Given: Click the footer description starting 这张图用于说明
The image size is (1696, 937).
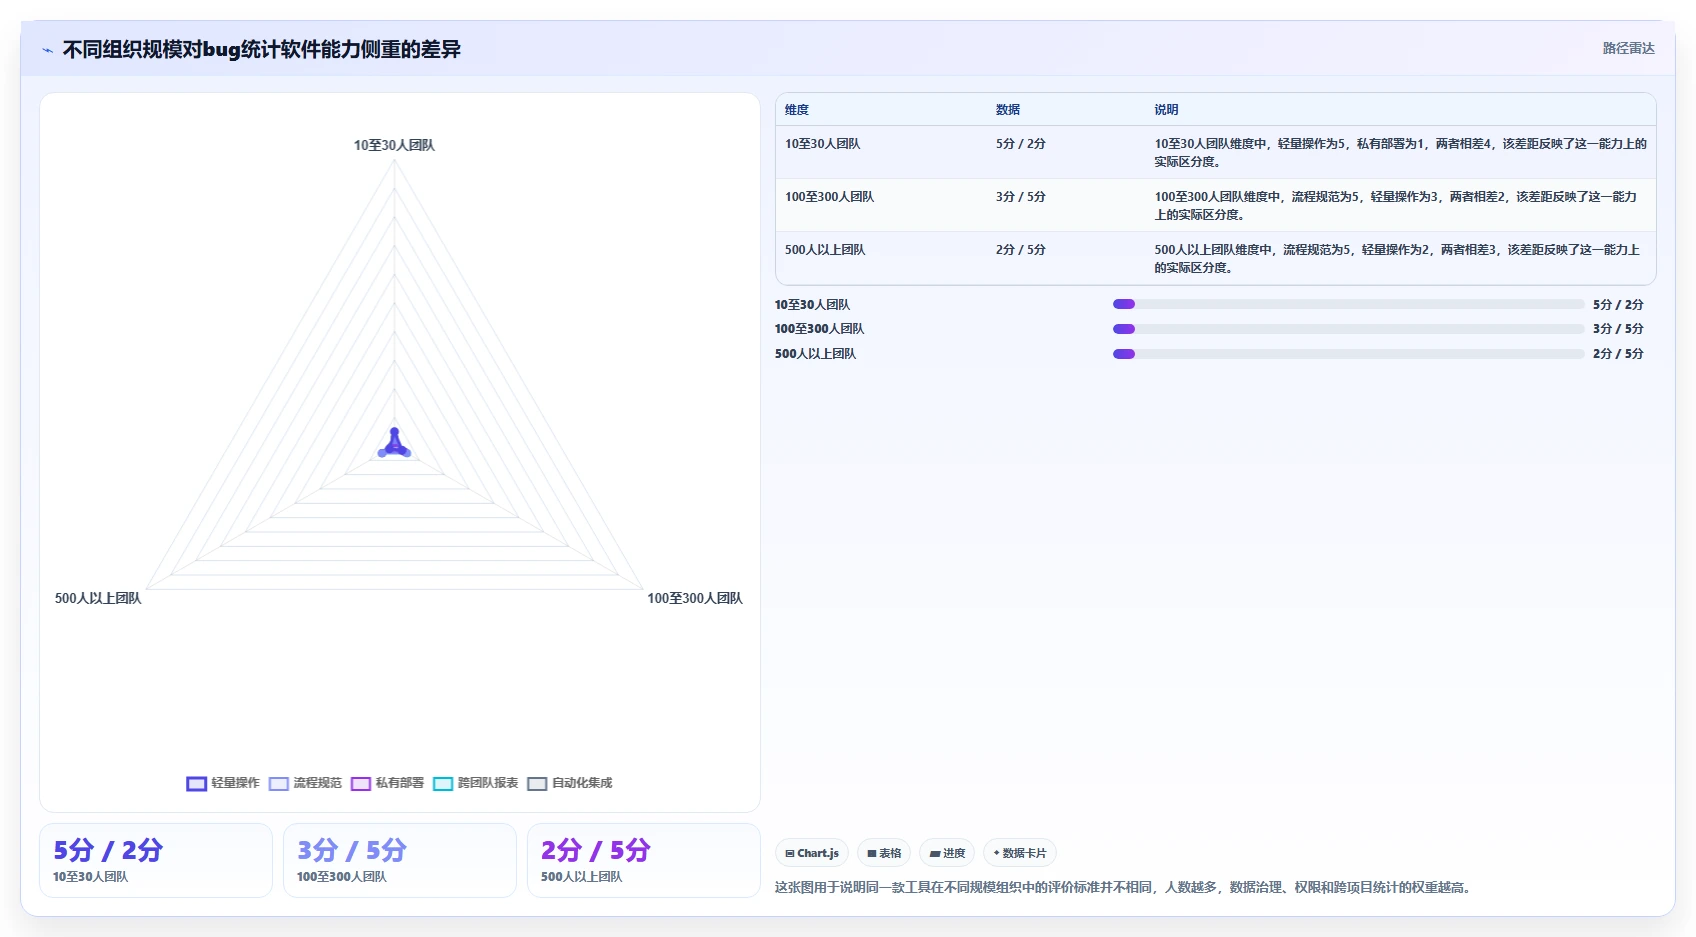Looking at the screenshot, I should pos(1125,887).
